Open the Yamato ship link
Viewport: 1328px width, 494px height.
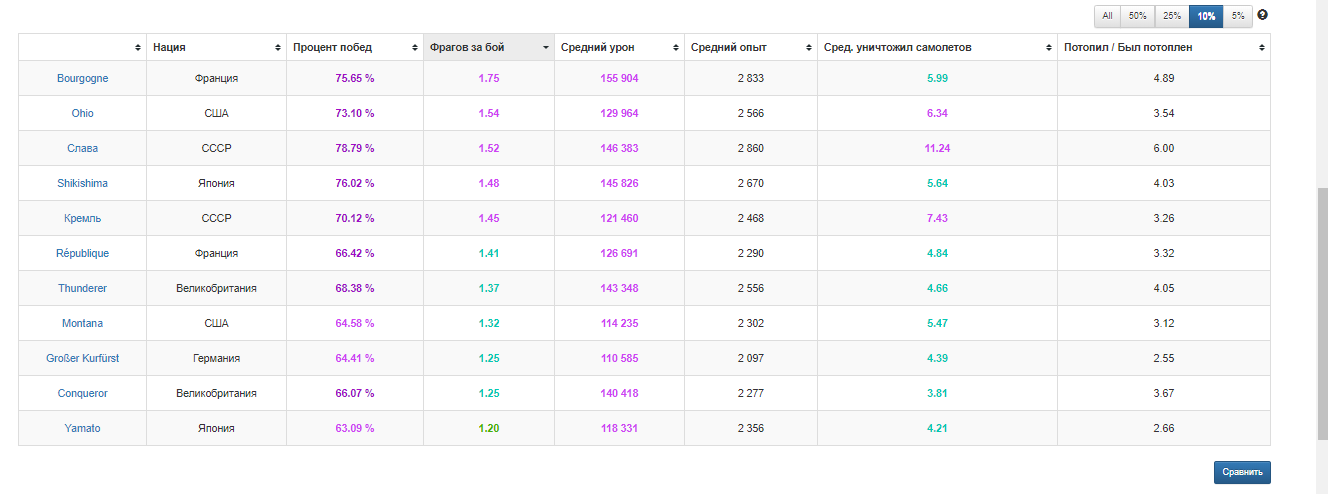83,428
